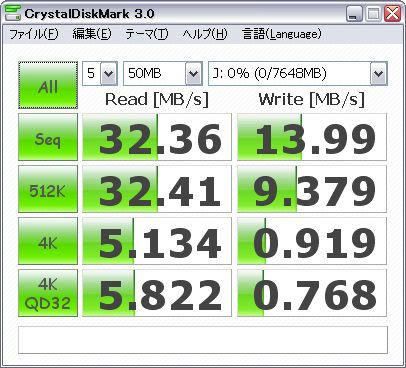This screenshot has width=406, height=368.
Task: Run all benchmarks with the All button
Action: tap(48, 85)
